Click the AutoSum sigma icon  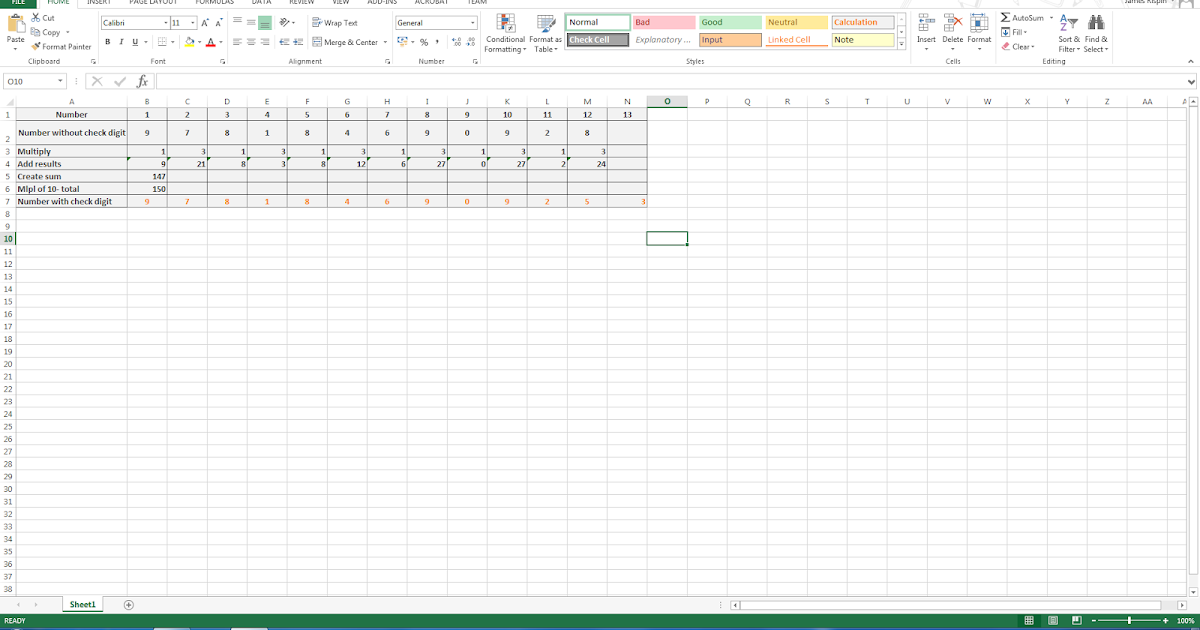(1005, 18)
